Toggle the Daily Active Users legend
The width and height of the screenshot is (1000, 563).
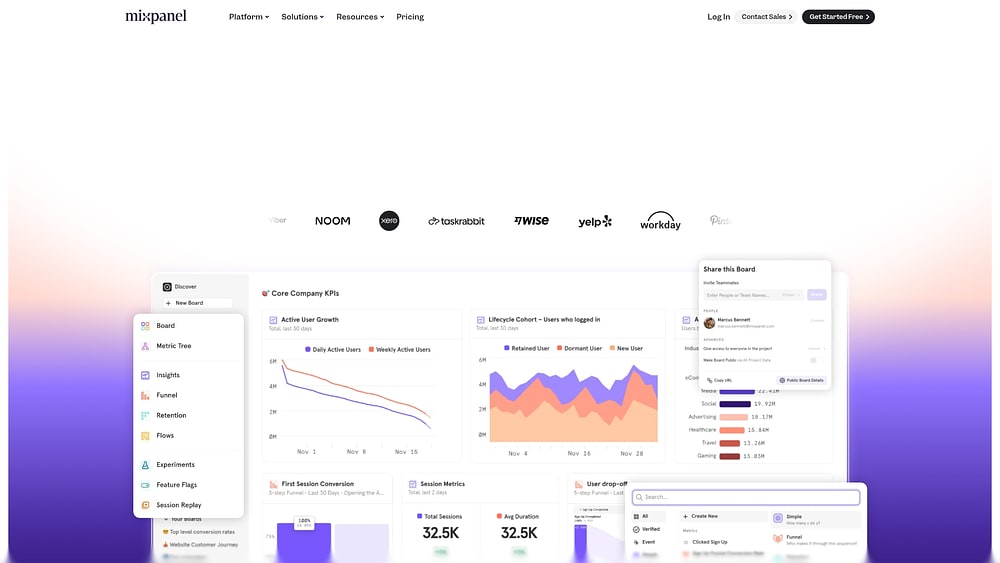point(333,350)
